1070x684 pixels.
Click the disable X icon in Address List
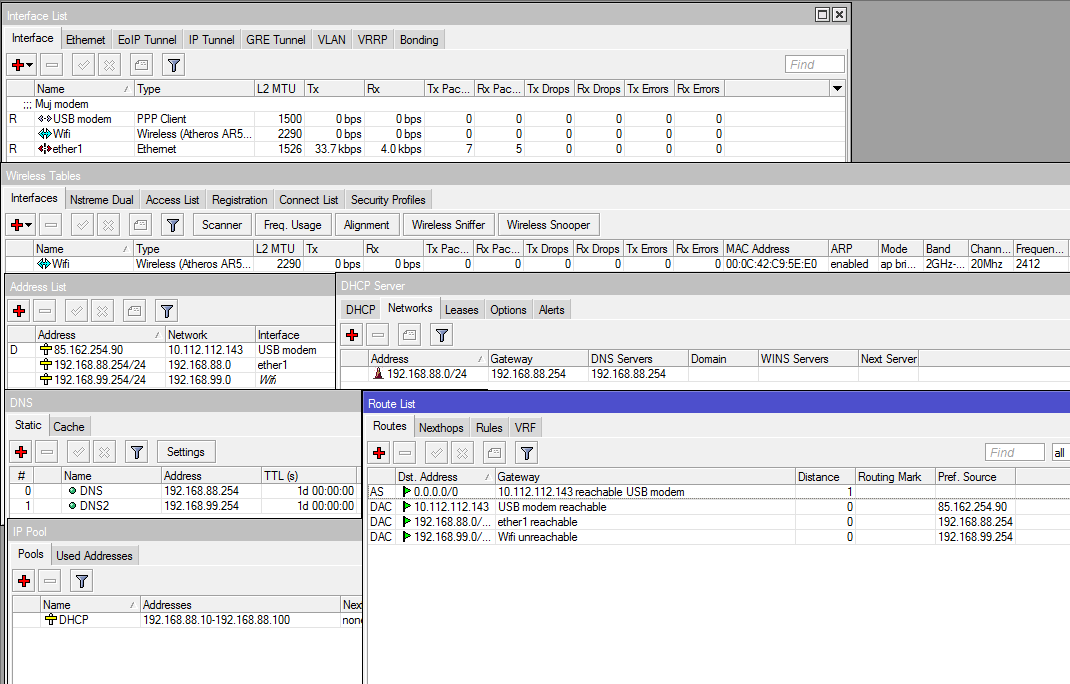(x=102, y=311)
